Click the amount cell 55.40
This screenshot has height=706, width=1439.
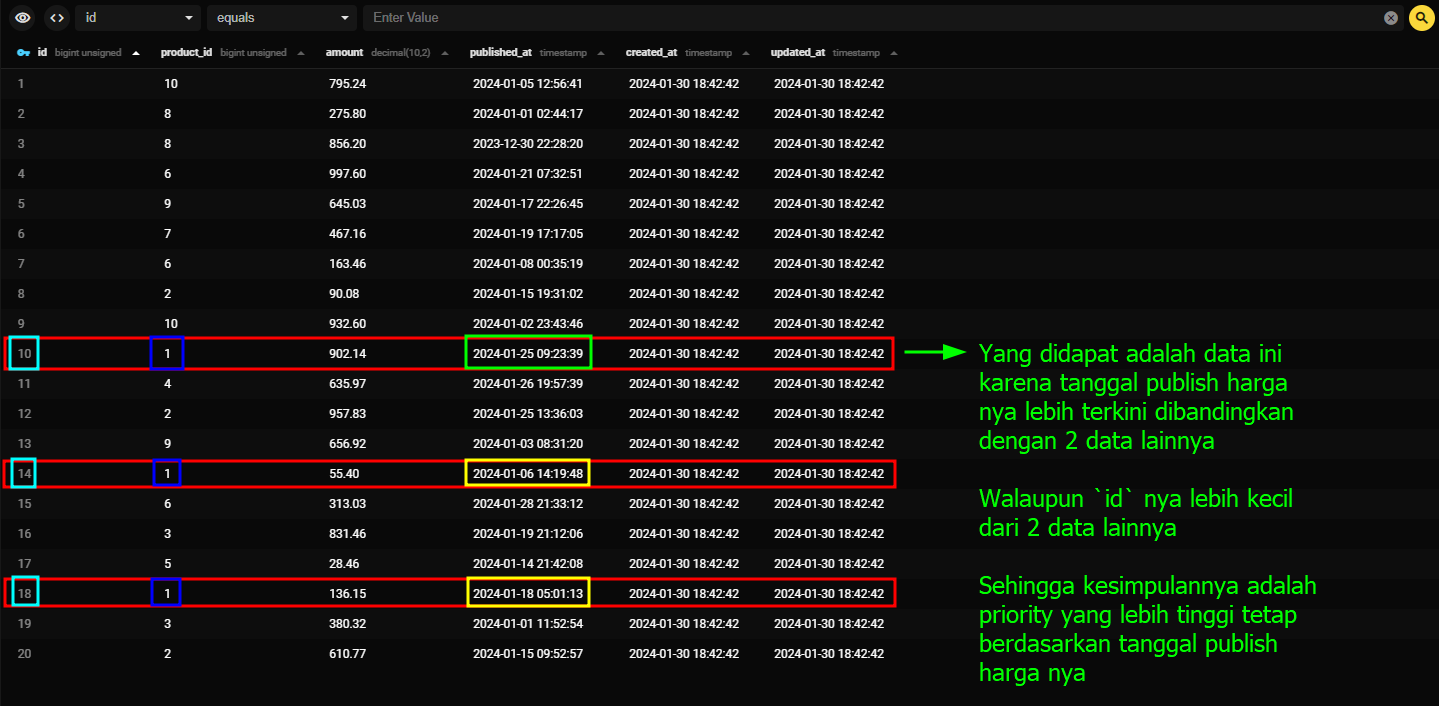(x=344, y=473)
